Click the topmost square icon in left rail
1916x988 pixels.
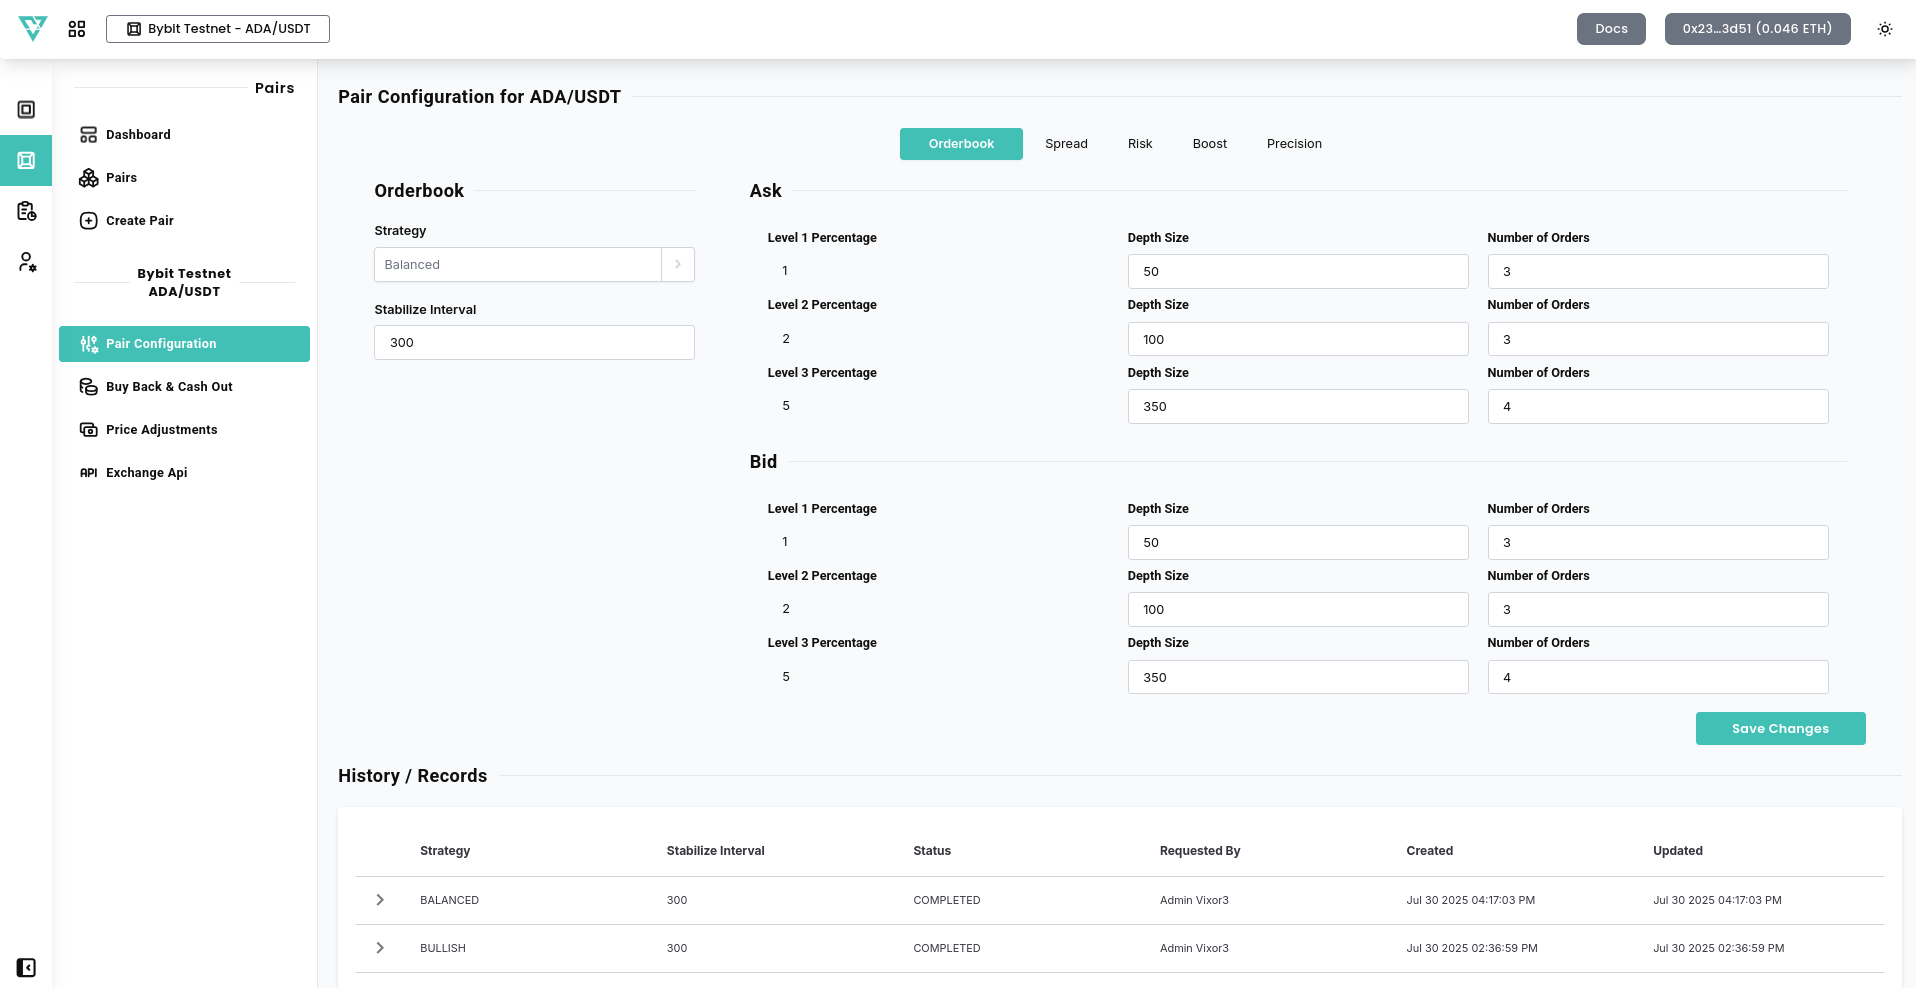pos(27,110)
